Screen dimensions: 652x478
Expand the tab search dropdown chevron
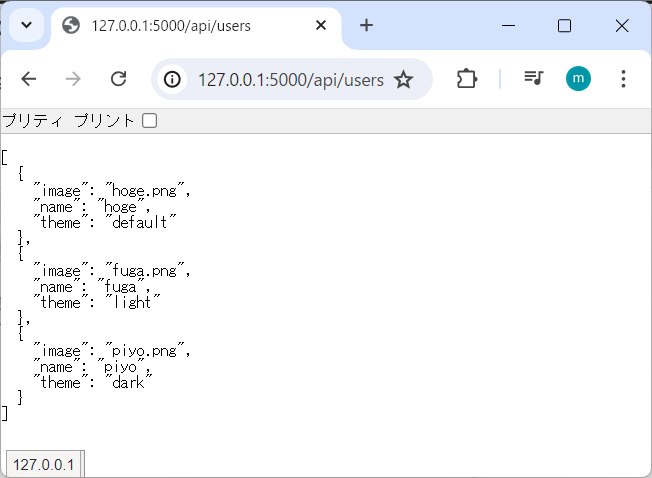pos(26,25)
